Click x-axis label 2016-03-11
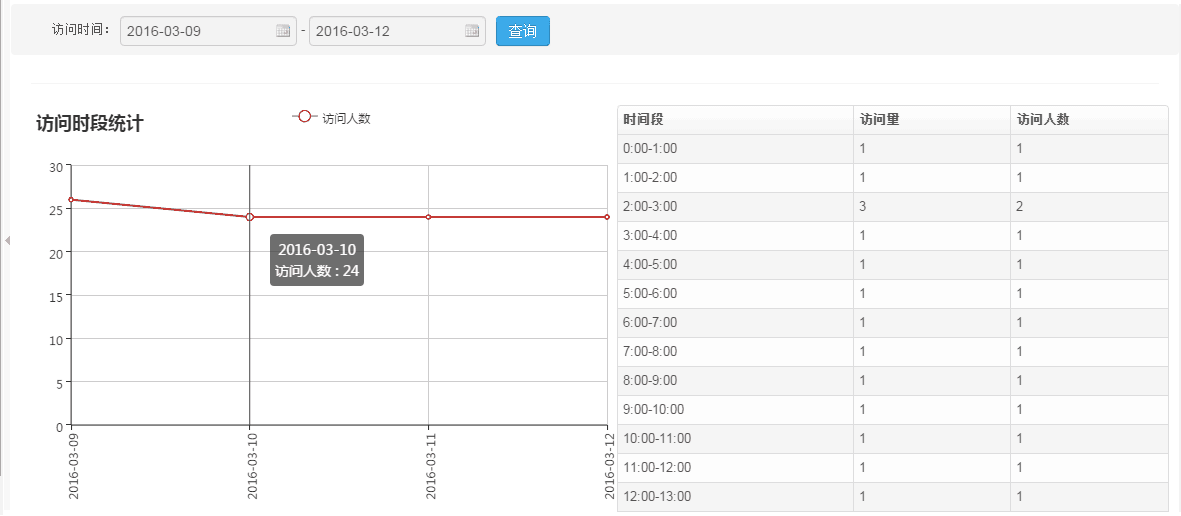Viewport: 1181px width, 516px height. point(432,467)
